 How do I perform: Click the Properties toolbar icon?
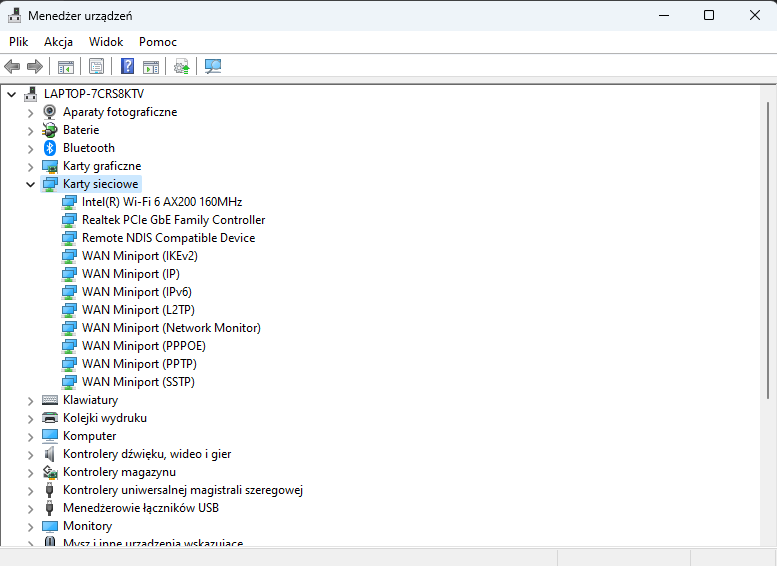(96, 66)
